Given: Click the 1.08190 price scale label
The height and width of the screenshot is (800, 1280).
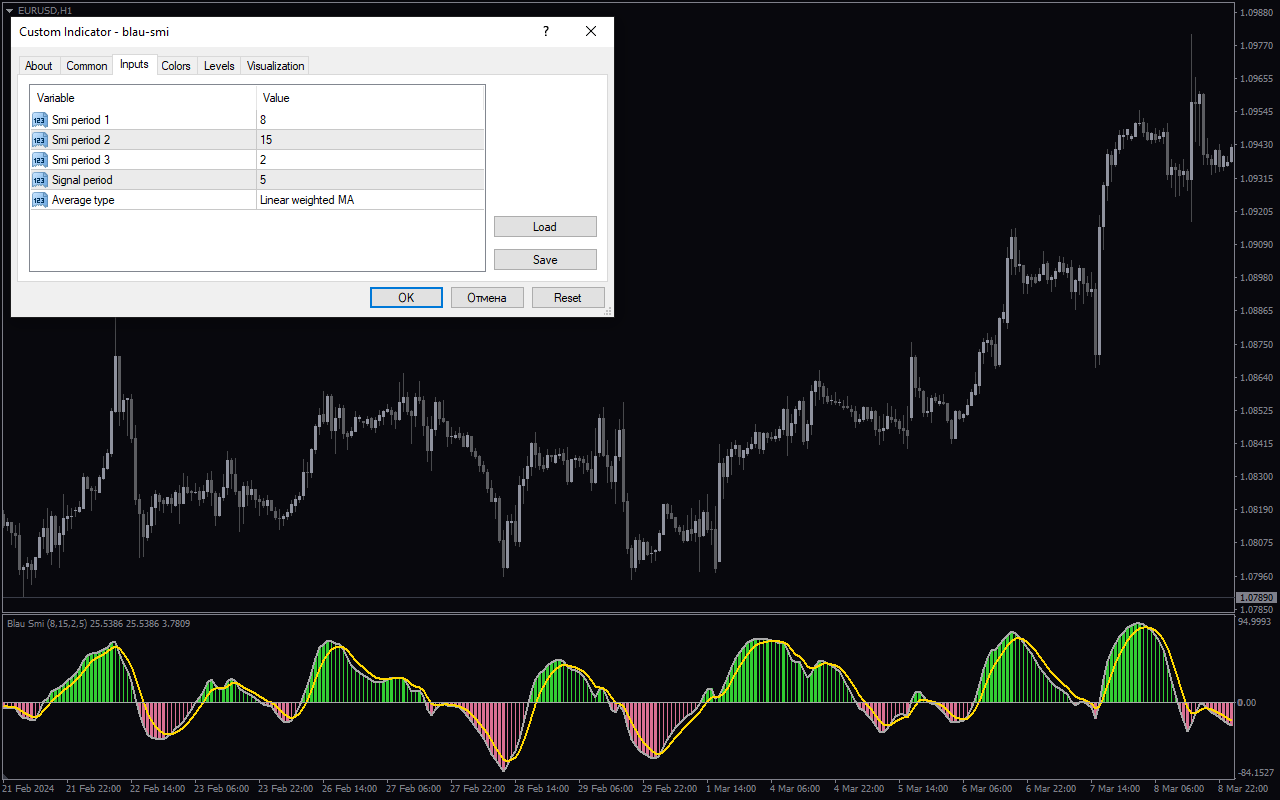Looking at the screenshot, I should click(x=1255, y=510).
